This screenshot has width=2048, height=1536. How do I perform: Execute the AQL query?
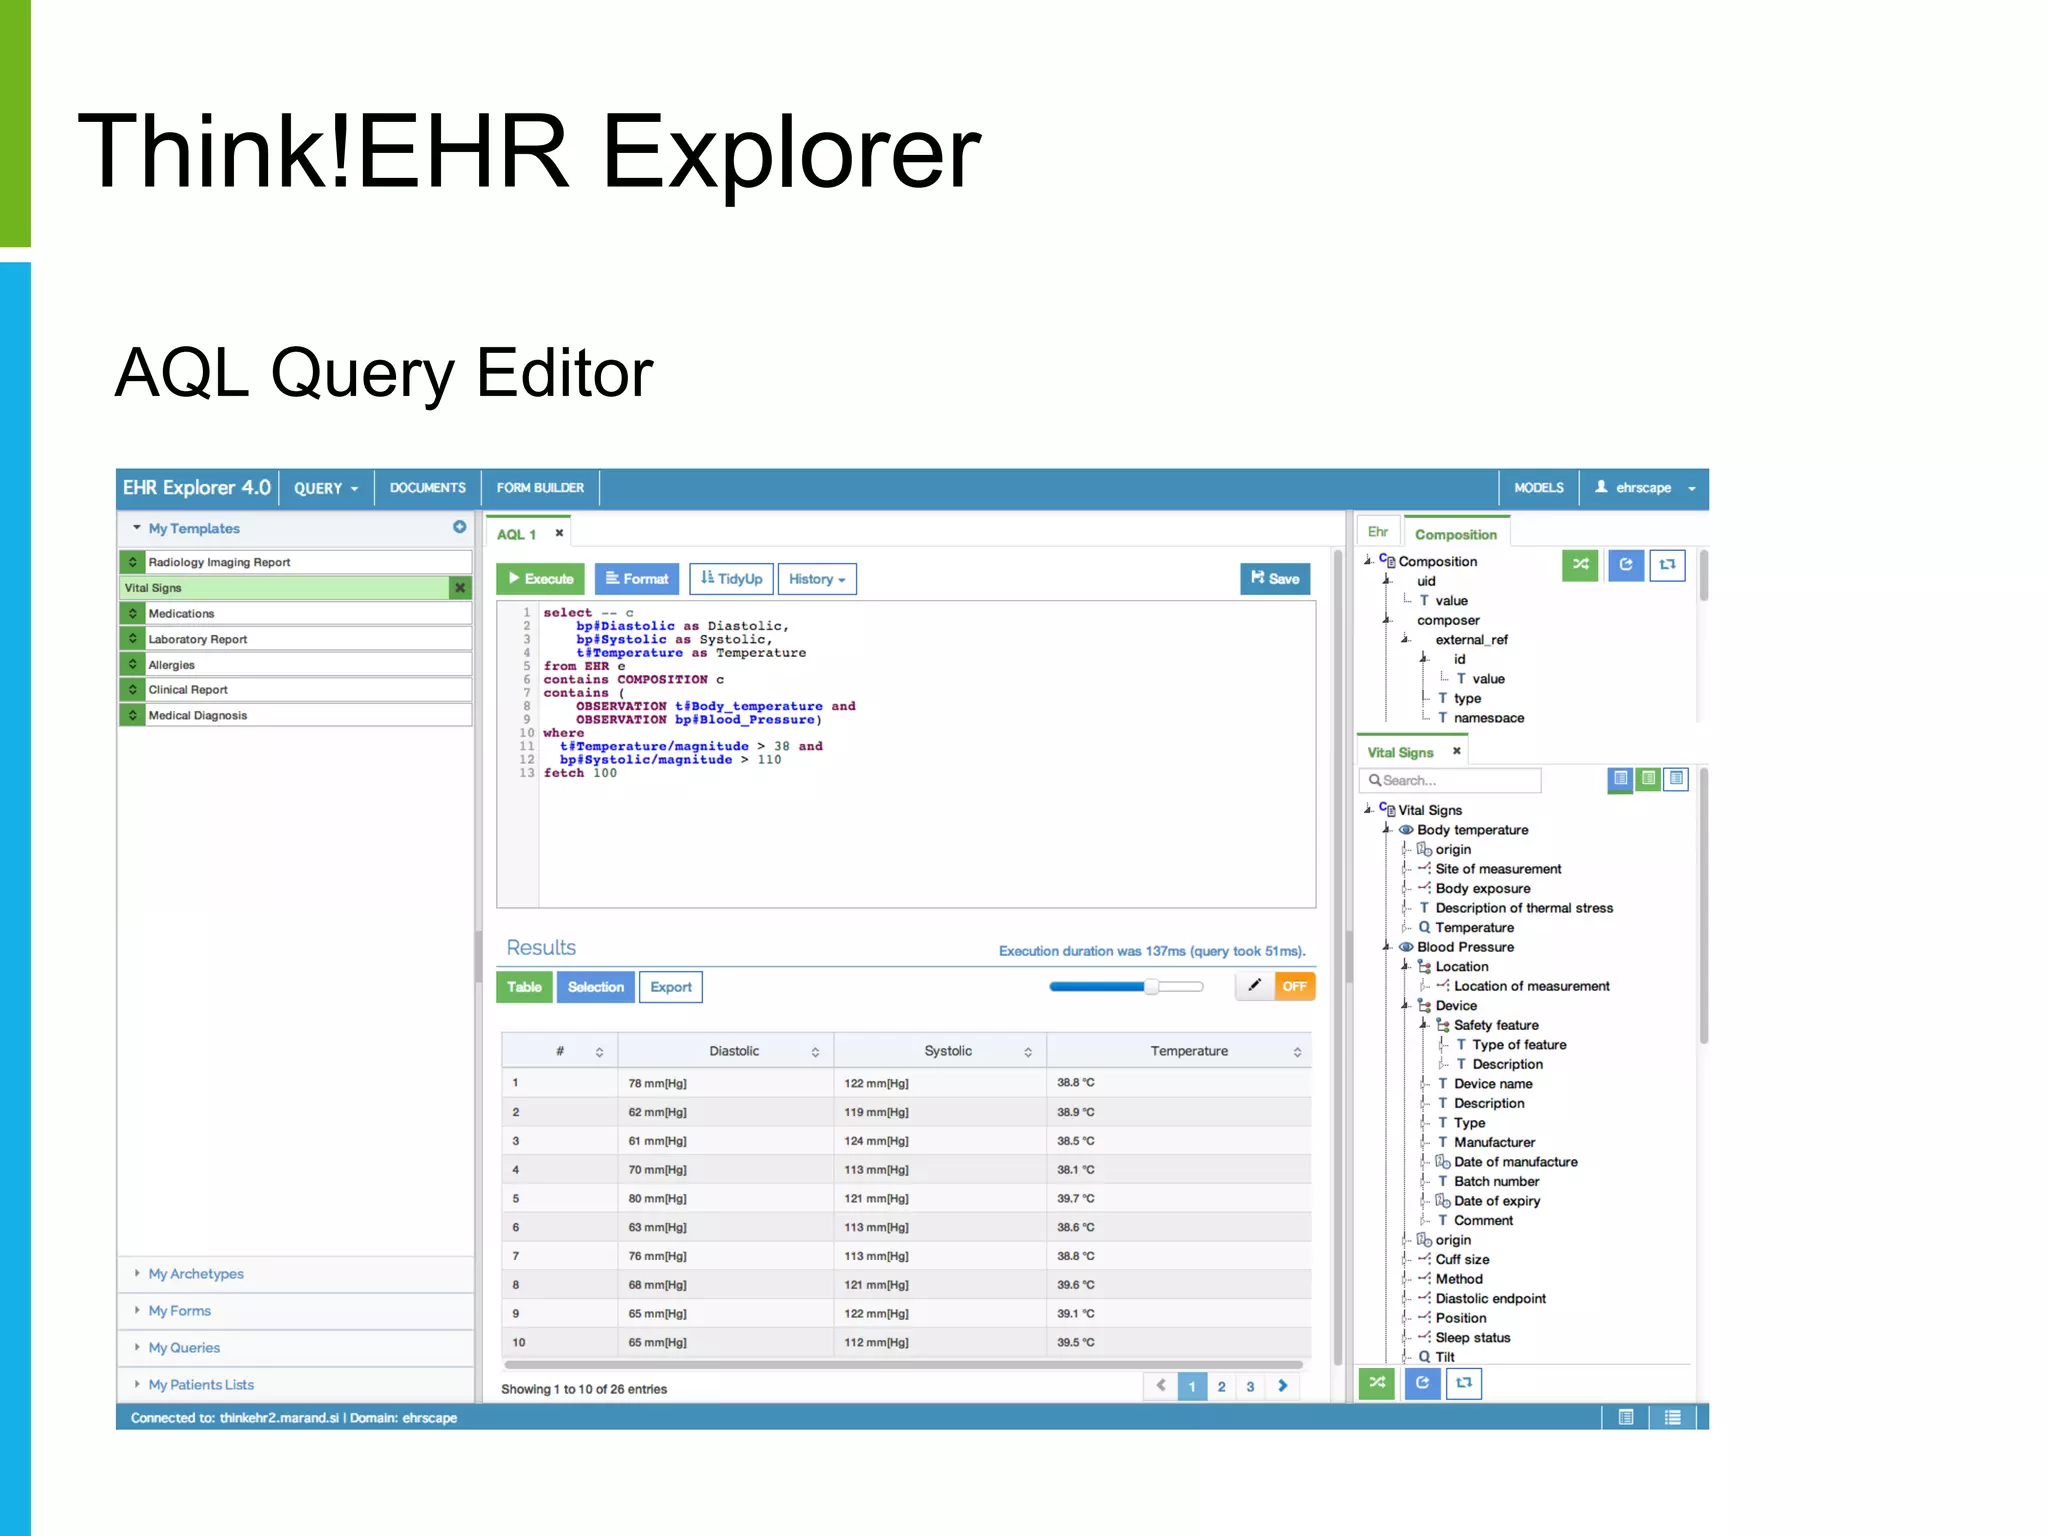pyautogui.click(x=542, y=579)
